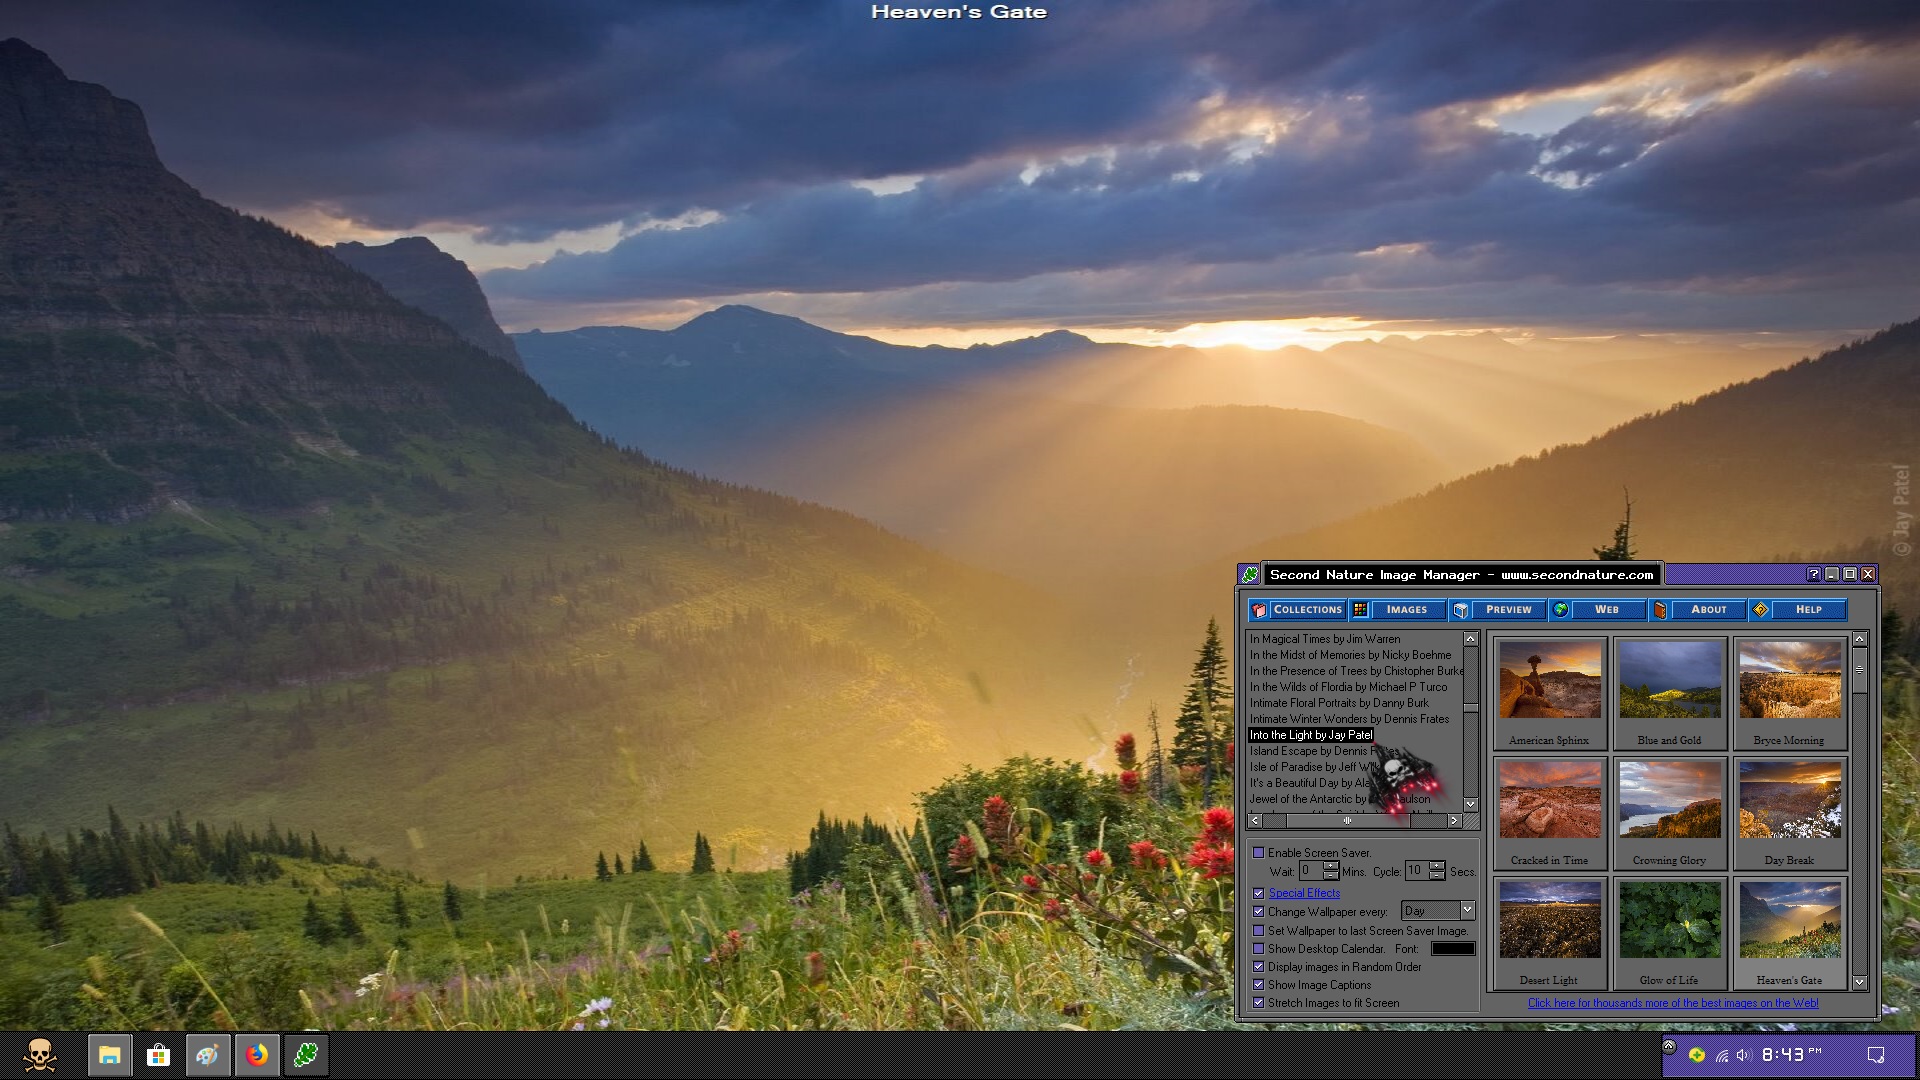This screenshot has width=1920, height=1080.
Task: Open Firefox from the taskbar
Action: tap(257, 1055)
